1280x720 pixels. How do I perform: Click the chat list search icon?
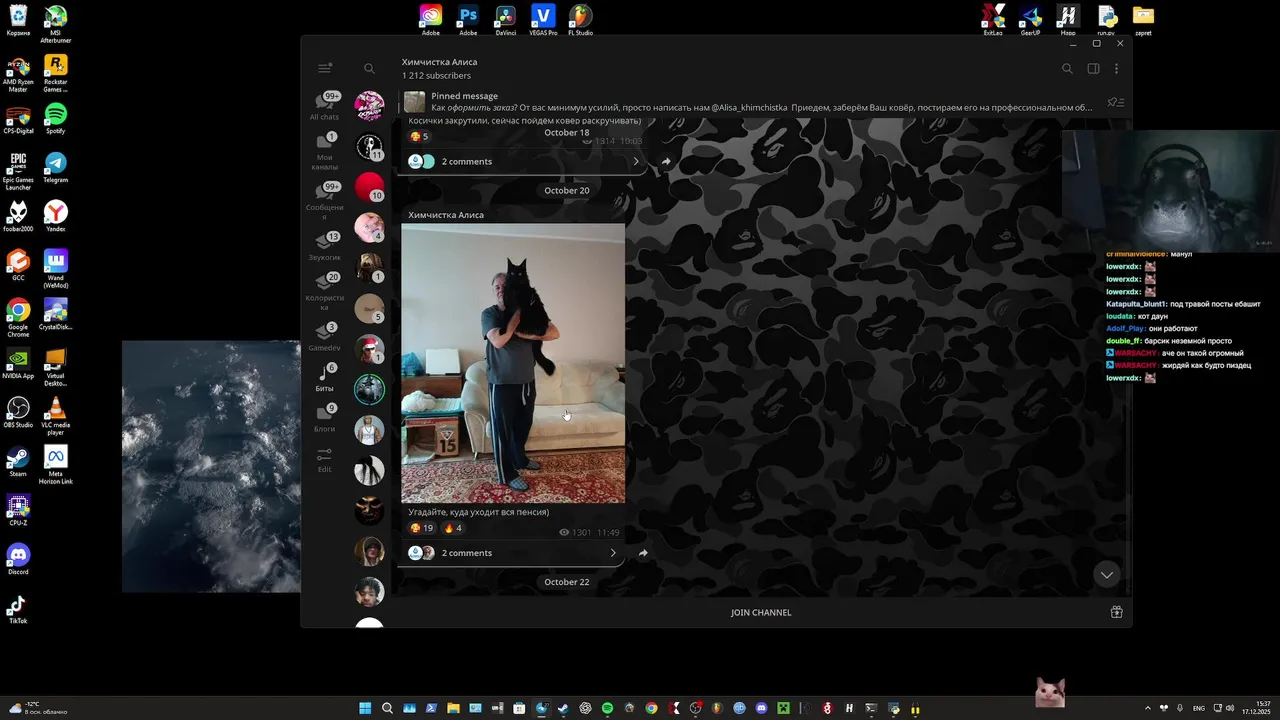coord(369,69)
